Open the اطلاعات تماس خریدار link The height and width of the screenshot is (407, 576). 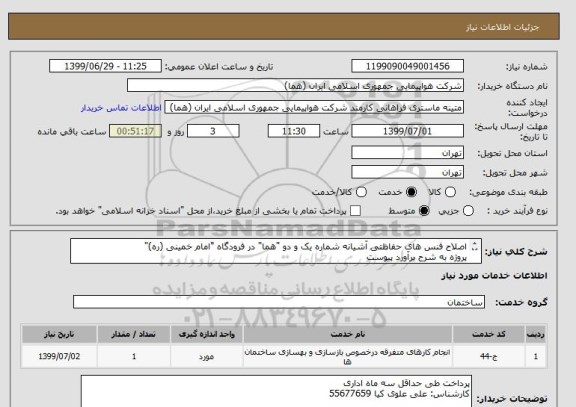(x=121, y=108)
